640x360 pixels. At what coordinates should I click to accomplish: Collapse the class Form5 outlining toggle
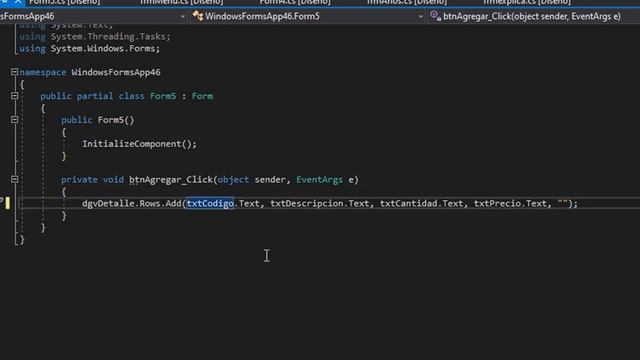[14, 96]
